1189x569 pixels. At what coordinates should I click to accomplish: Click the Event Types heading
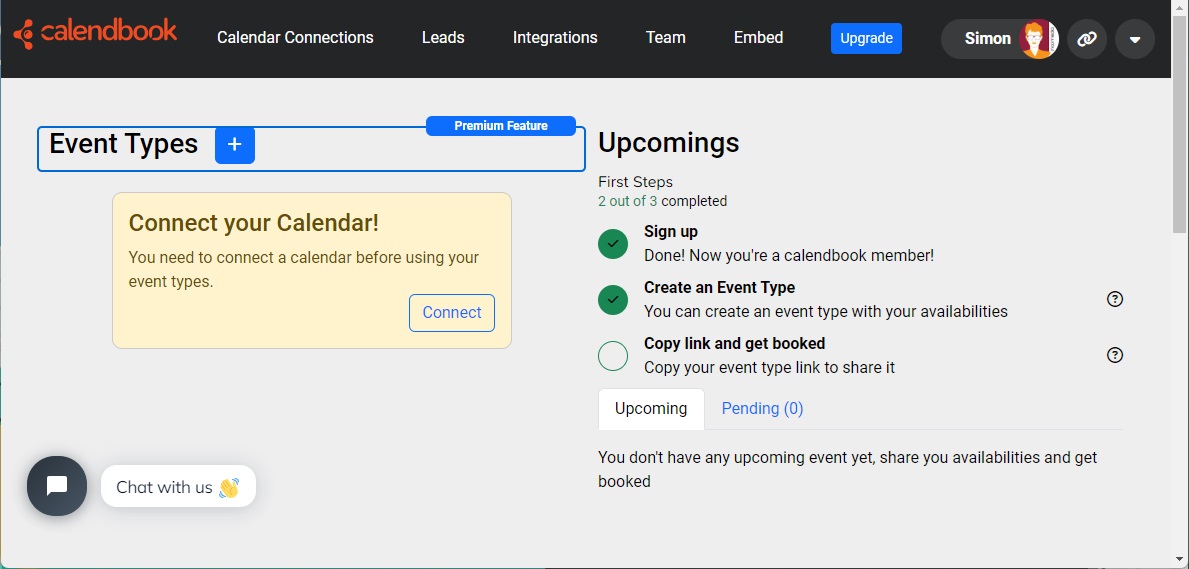pyautogui.click(x=124, y=144)
